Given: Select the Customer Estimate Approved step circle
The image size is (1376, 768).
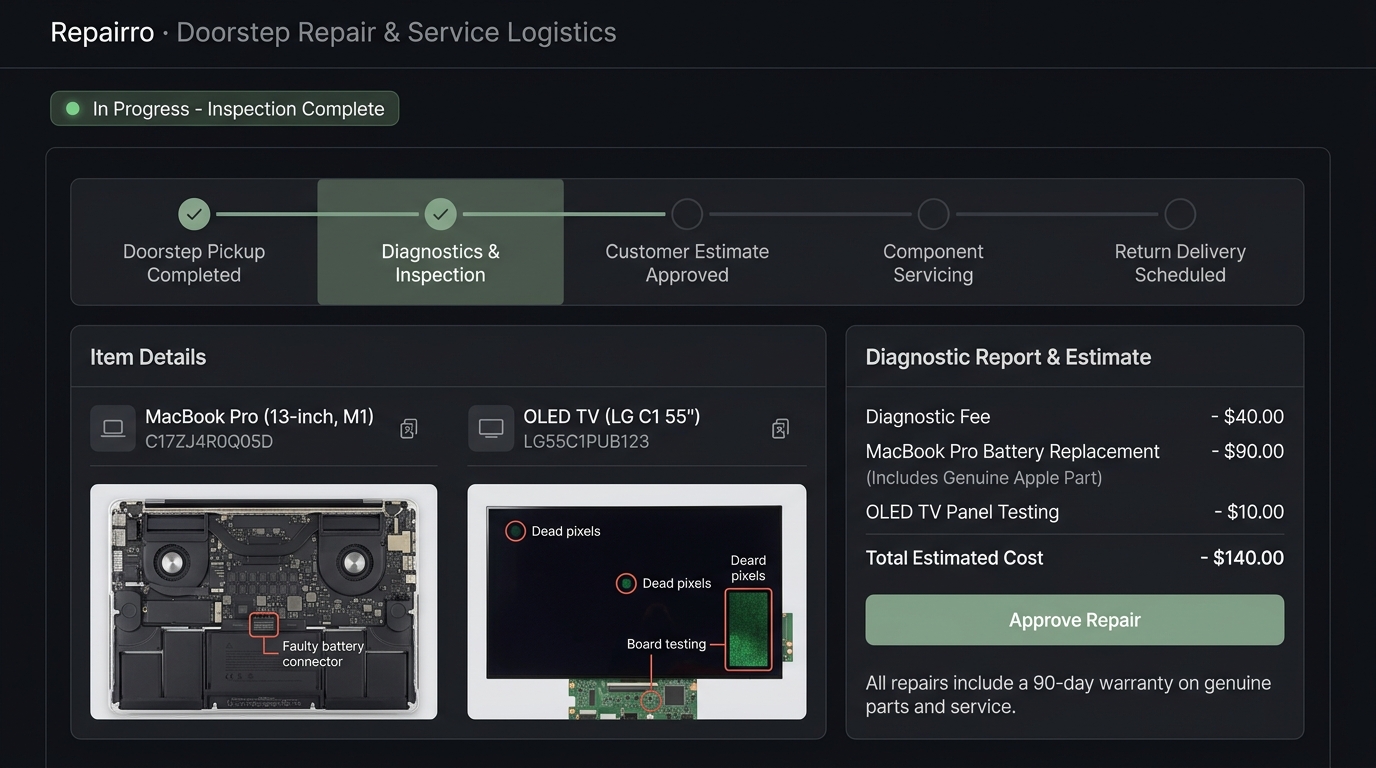Looking at the screenshot, I should (687, 214).
